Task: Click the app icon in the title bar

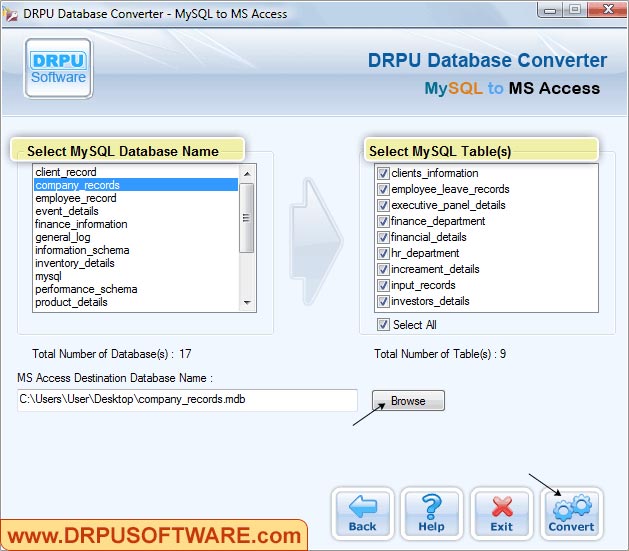Action: pos(10,14)
